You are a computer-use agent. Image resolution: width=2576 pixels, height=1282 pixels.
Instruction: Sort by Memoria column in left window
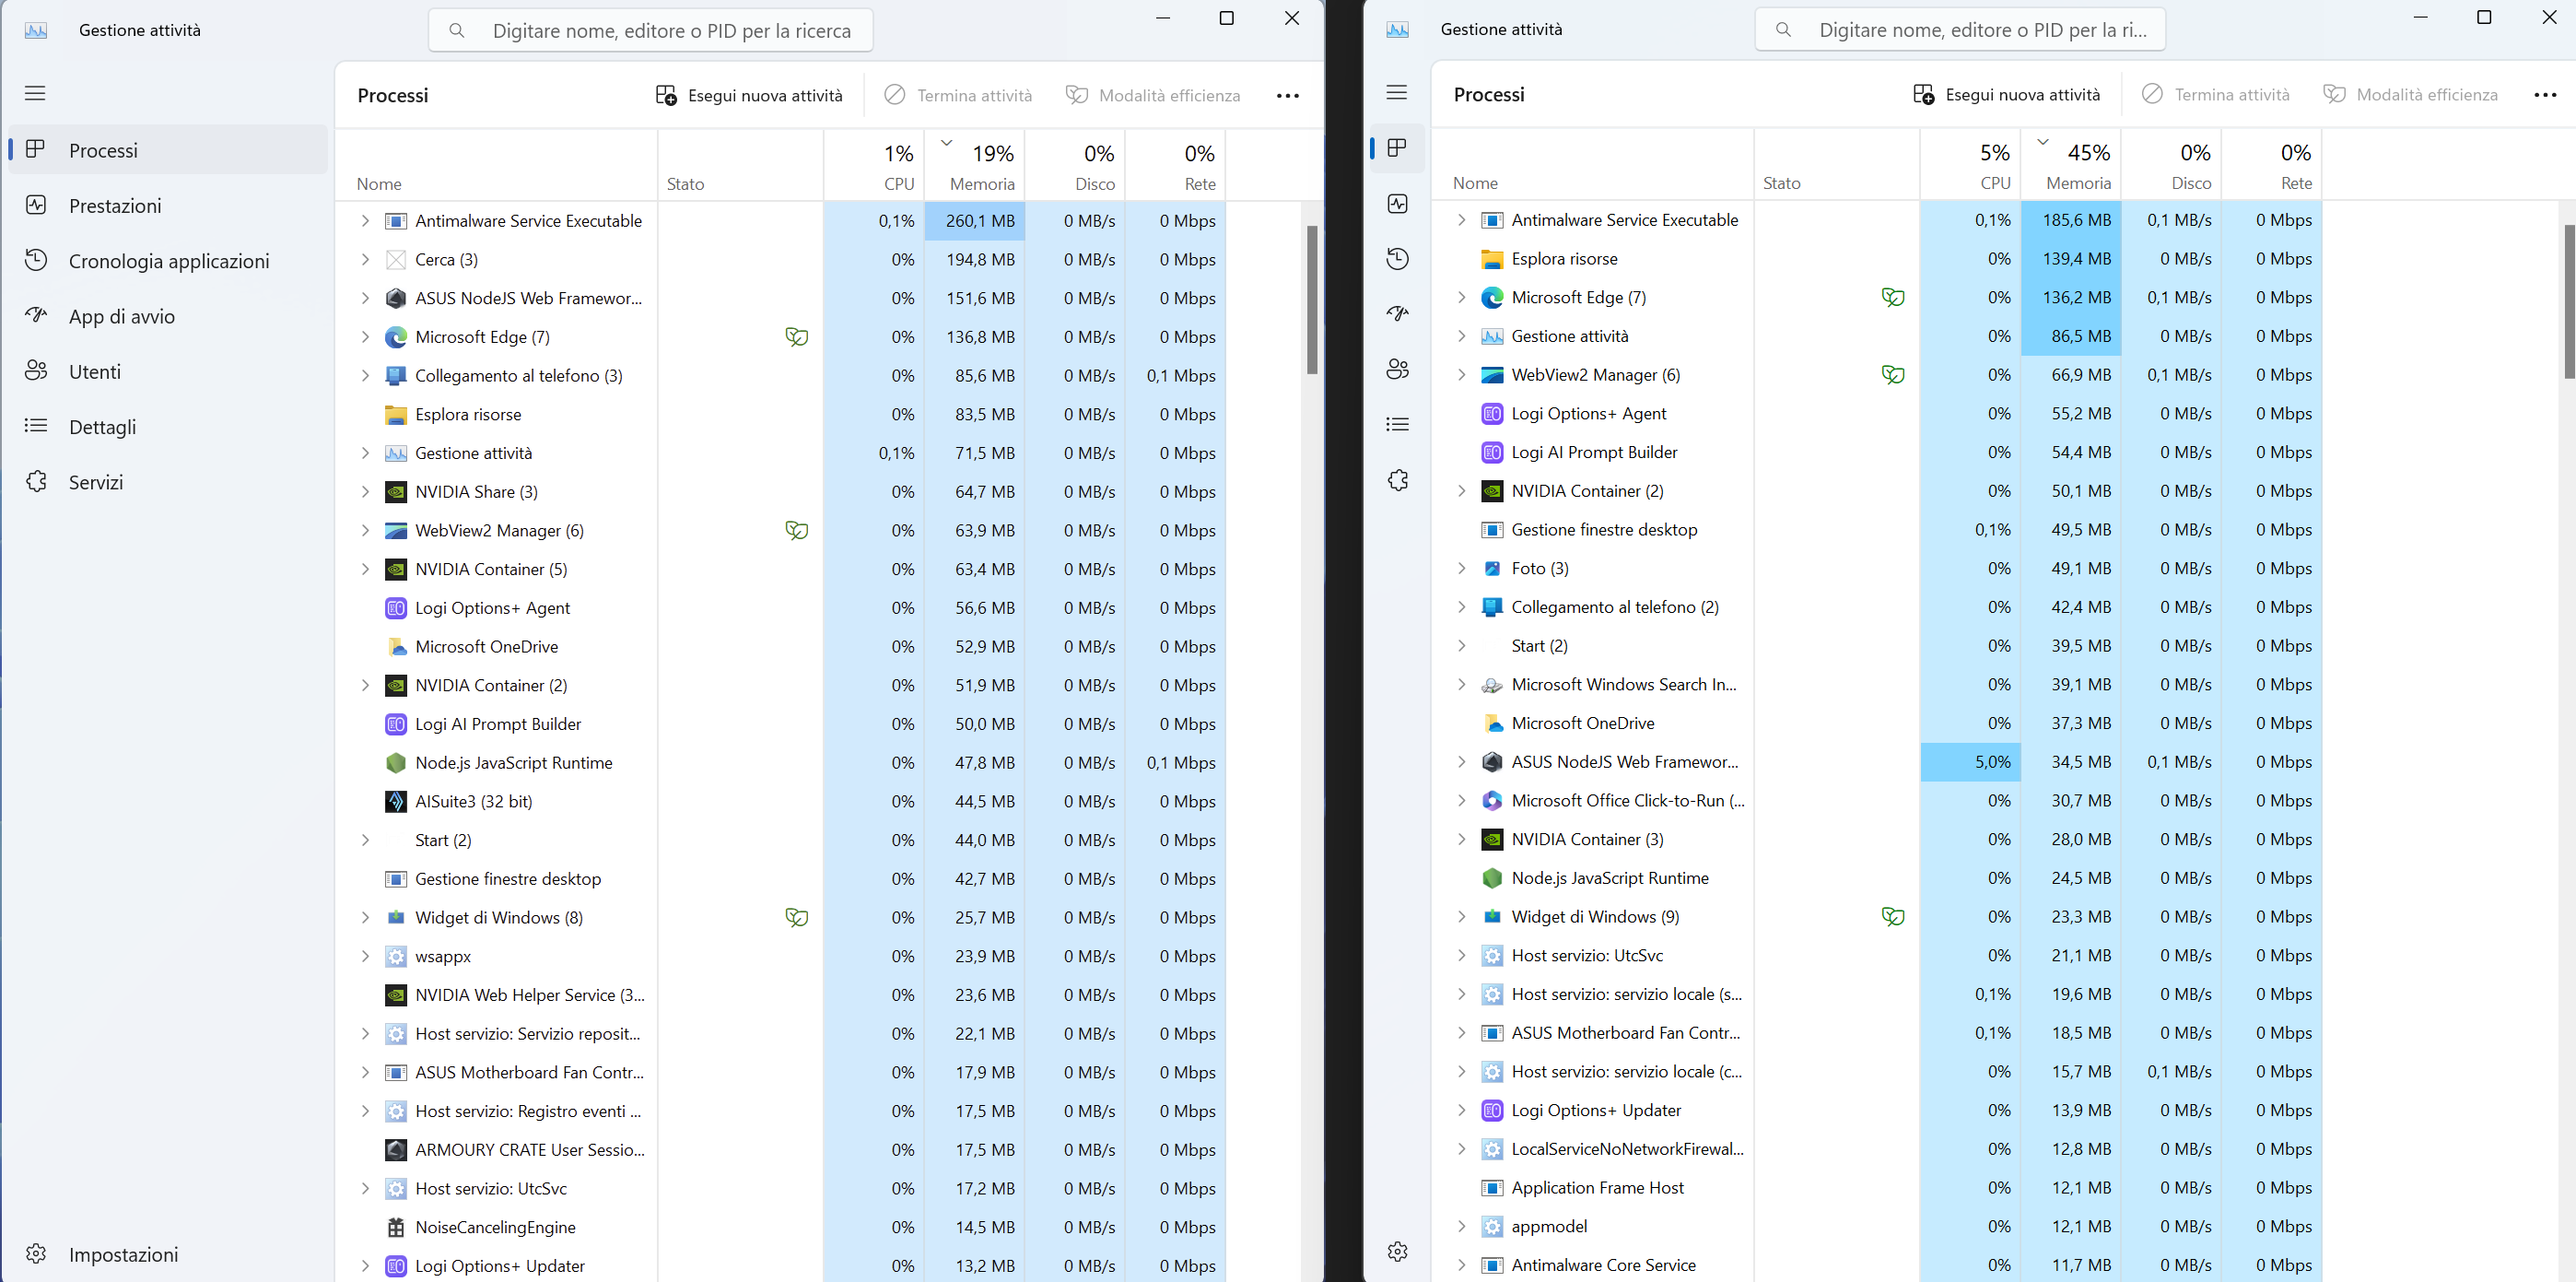[x=974, y=166]
